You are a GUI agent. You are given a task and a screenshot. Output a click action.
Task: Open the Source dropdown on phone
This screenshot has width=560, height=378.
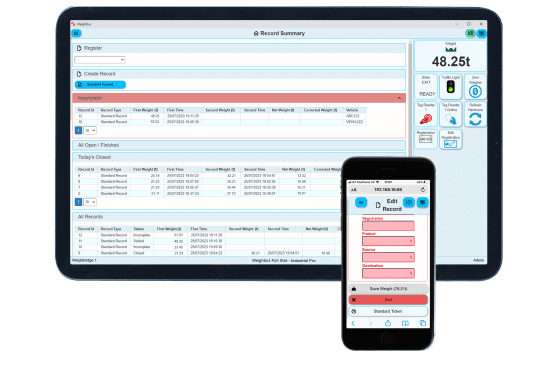[x=388, y=257]
